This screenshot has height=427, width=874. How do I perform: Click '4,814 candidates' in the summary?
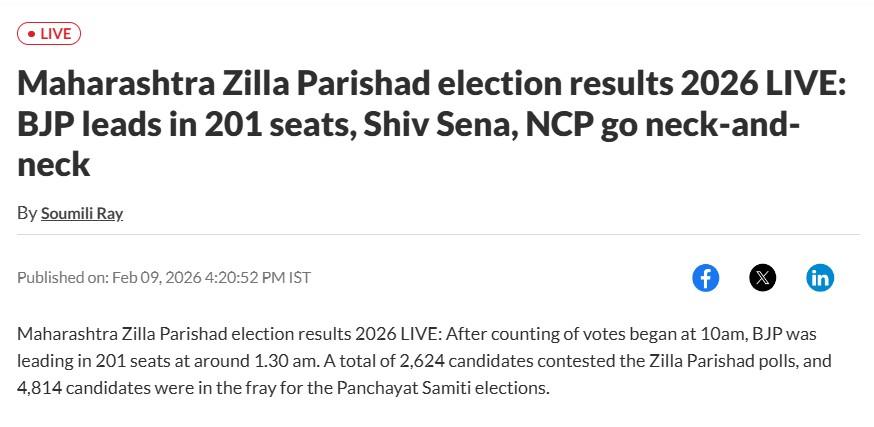[x=80, y=387]
